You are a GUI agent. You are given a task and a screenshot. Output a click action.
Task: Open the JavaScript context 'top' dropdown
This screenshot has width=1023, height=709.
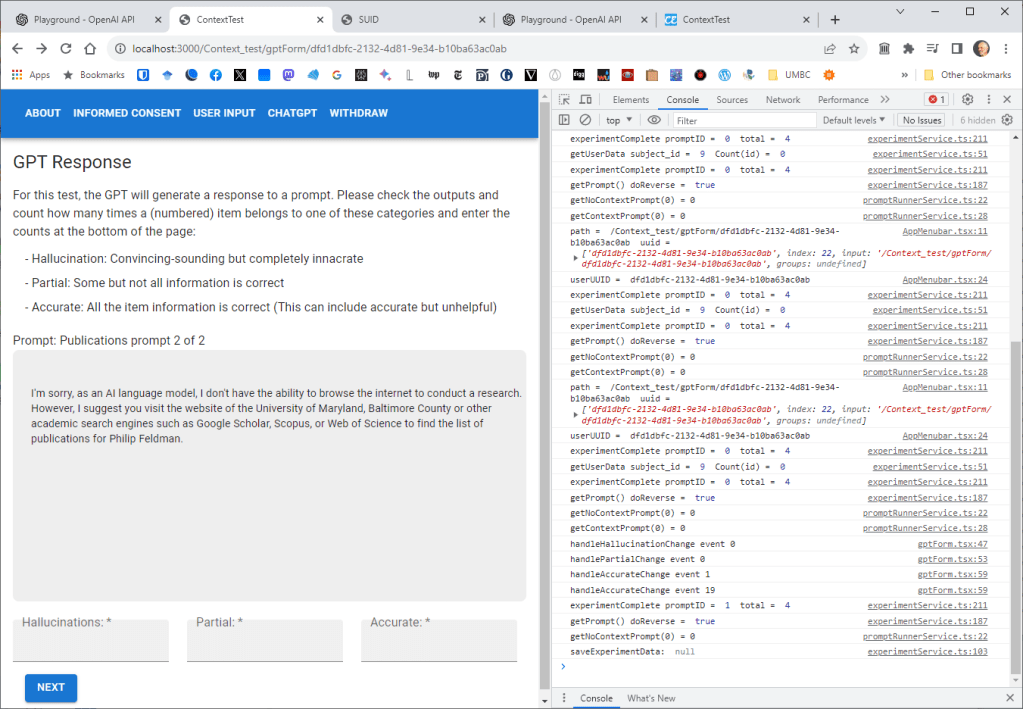(619, 120)
